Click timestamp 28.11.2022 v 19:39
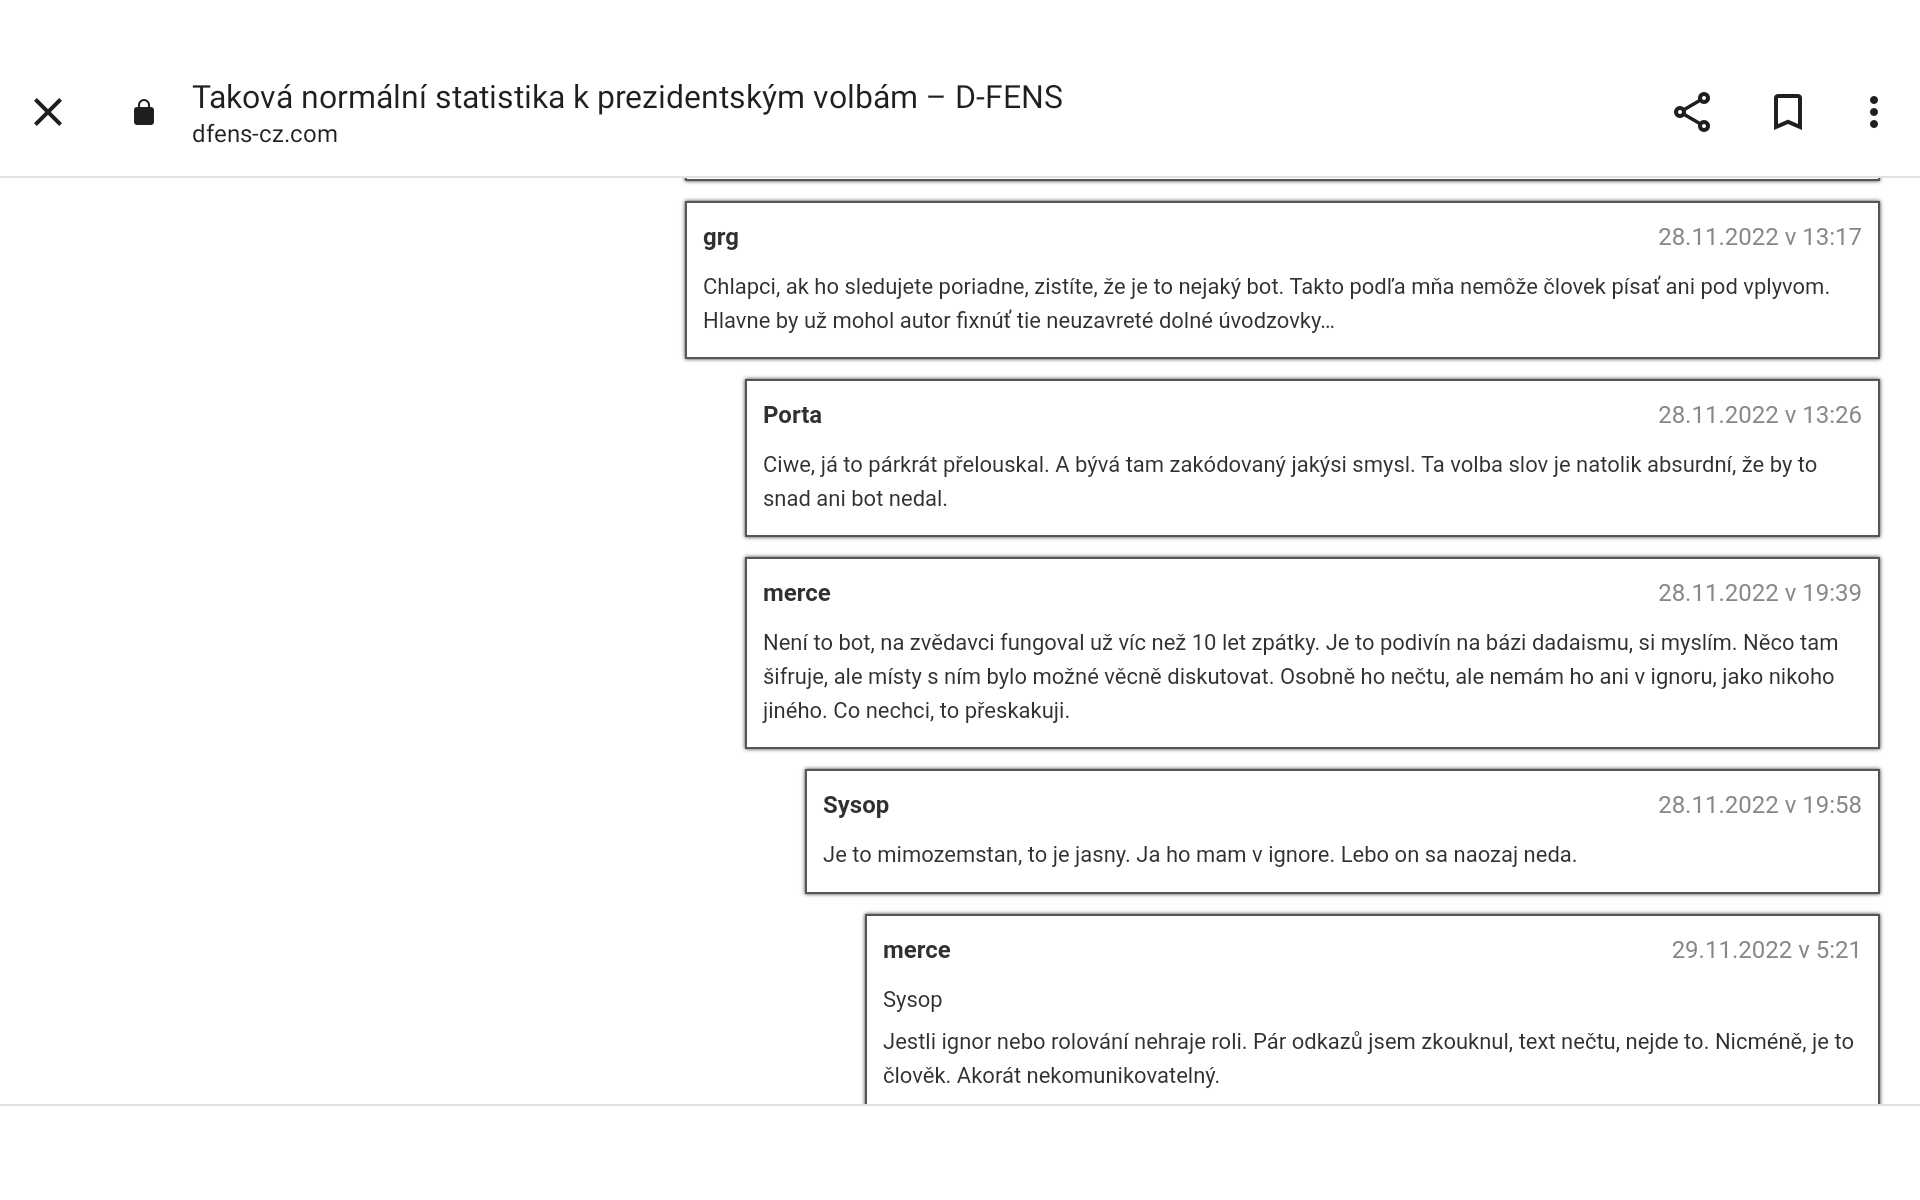The width and height of the screenshot is (1920, 1200). (x=1760, y=593)
